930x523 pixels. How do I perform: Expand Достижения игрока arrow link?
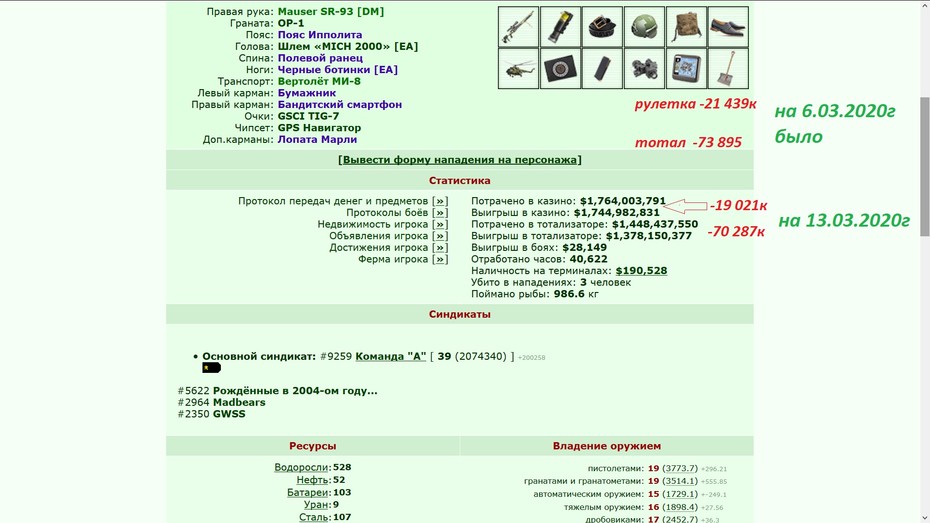tap(440, 247)
